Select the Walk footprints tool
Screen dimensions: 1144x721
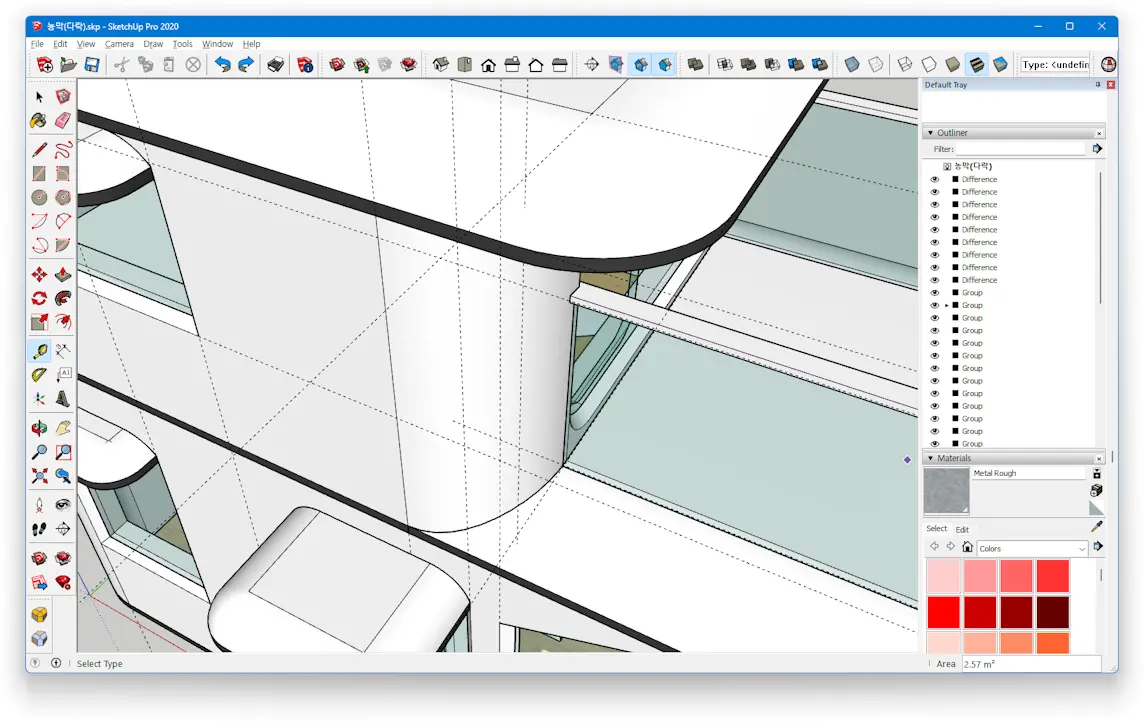pos(39,529)
